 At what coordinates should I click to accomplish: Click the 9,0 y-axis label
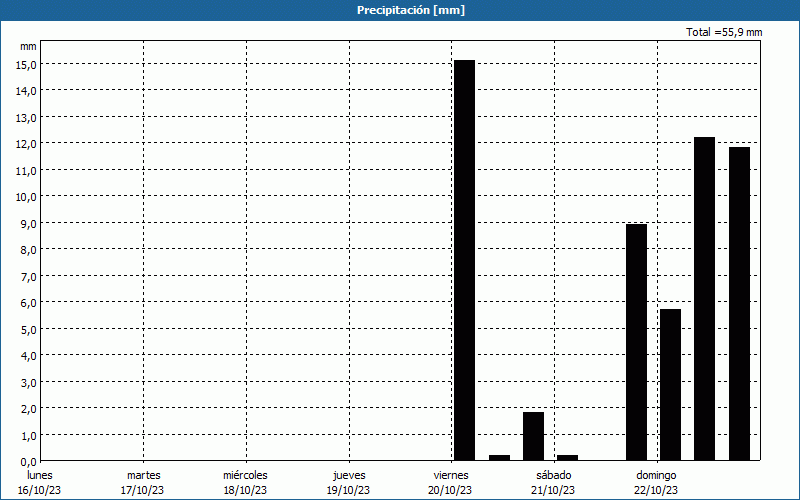click(x=28, y=224)
